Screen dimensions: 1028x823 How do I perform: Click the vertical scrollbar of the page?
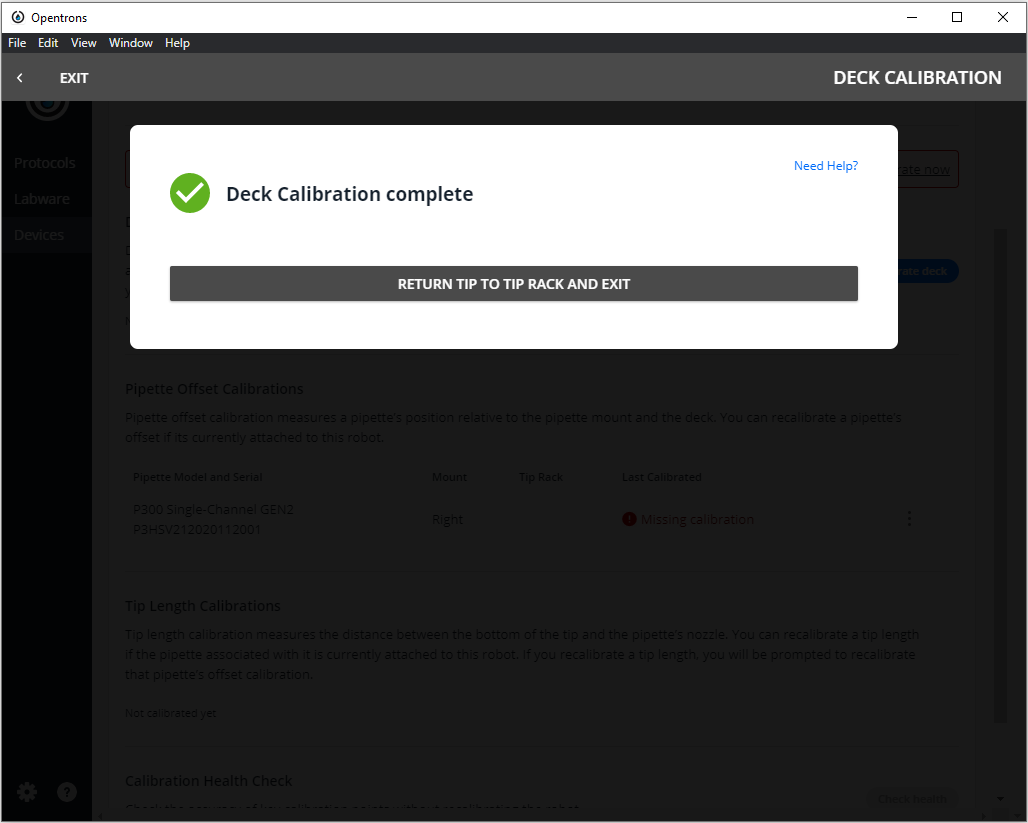(x=1000, y=475)
